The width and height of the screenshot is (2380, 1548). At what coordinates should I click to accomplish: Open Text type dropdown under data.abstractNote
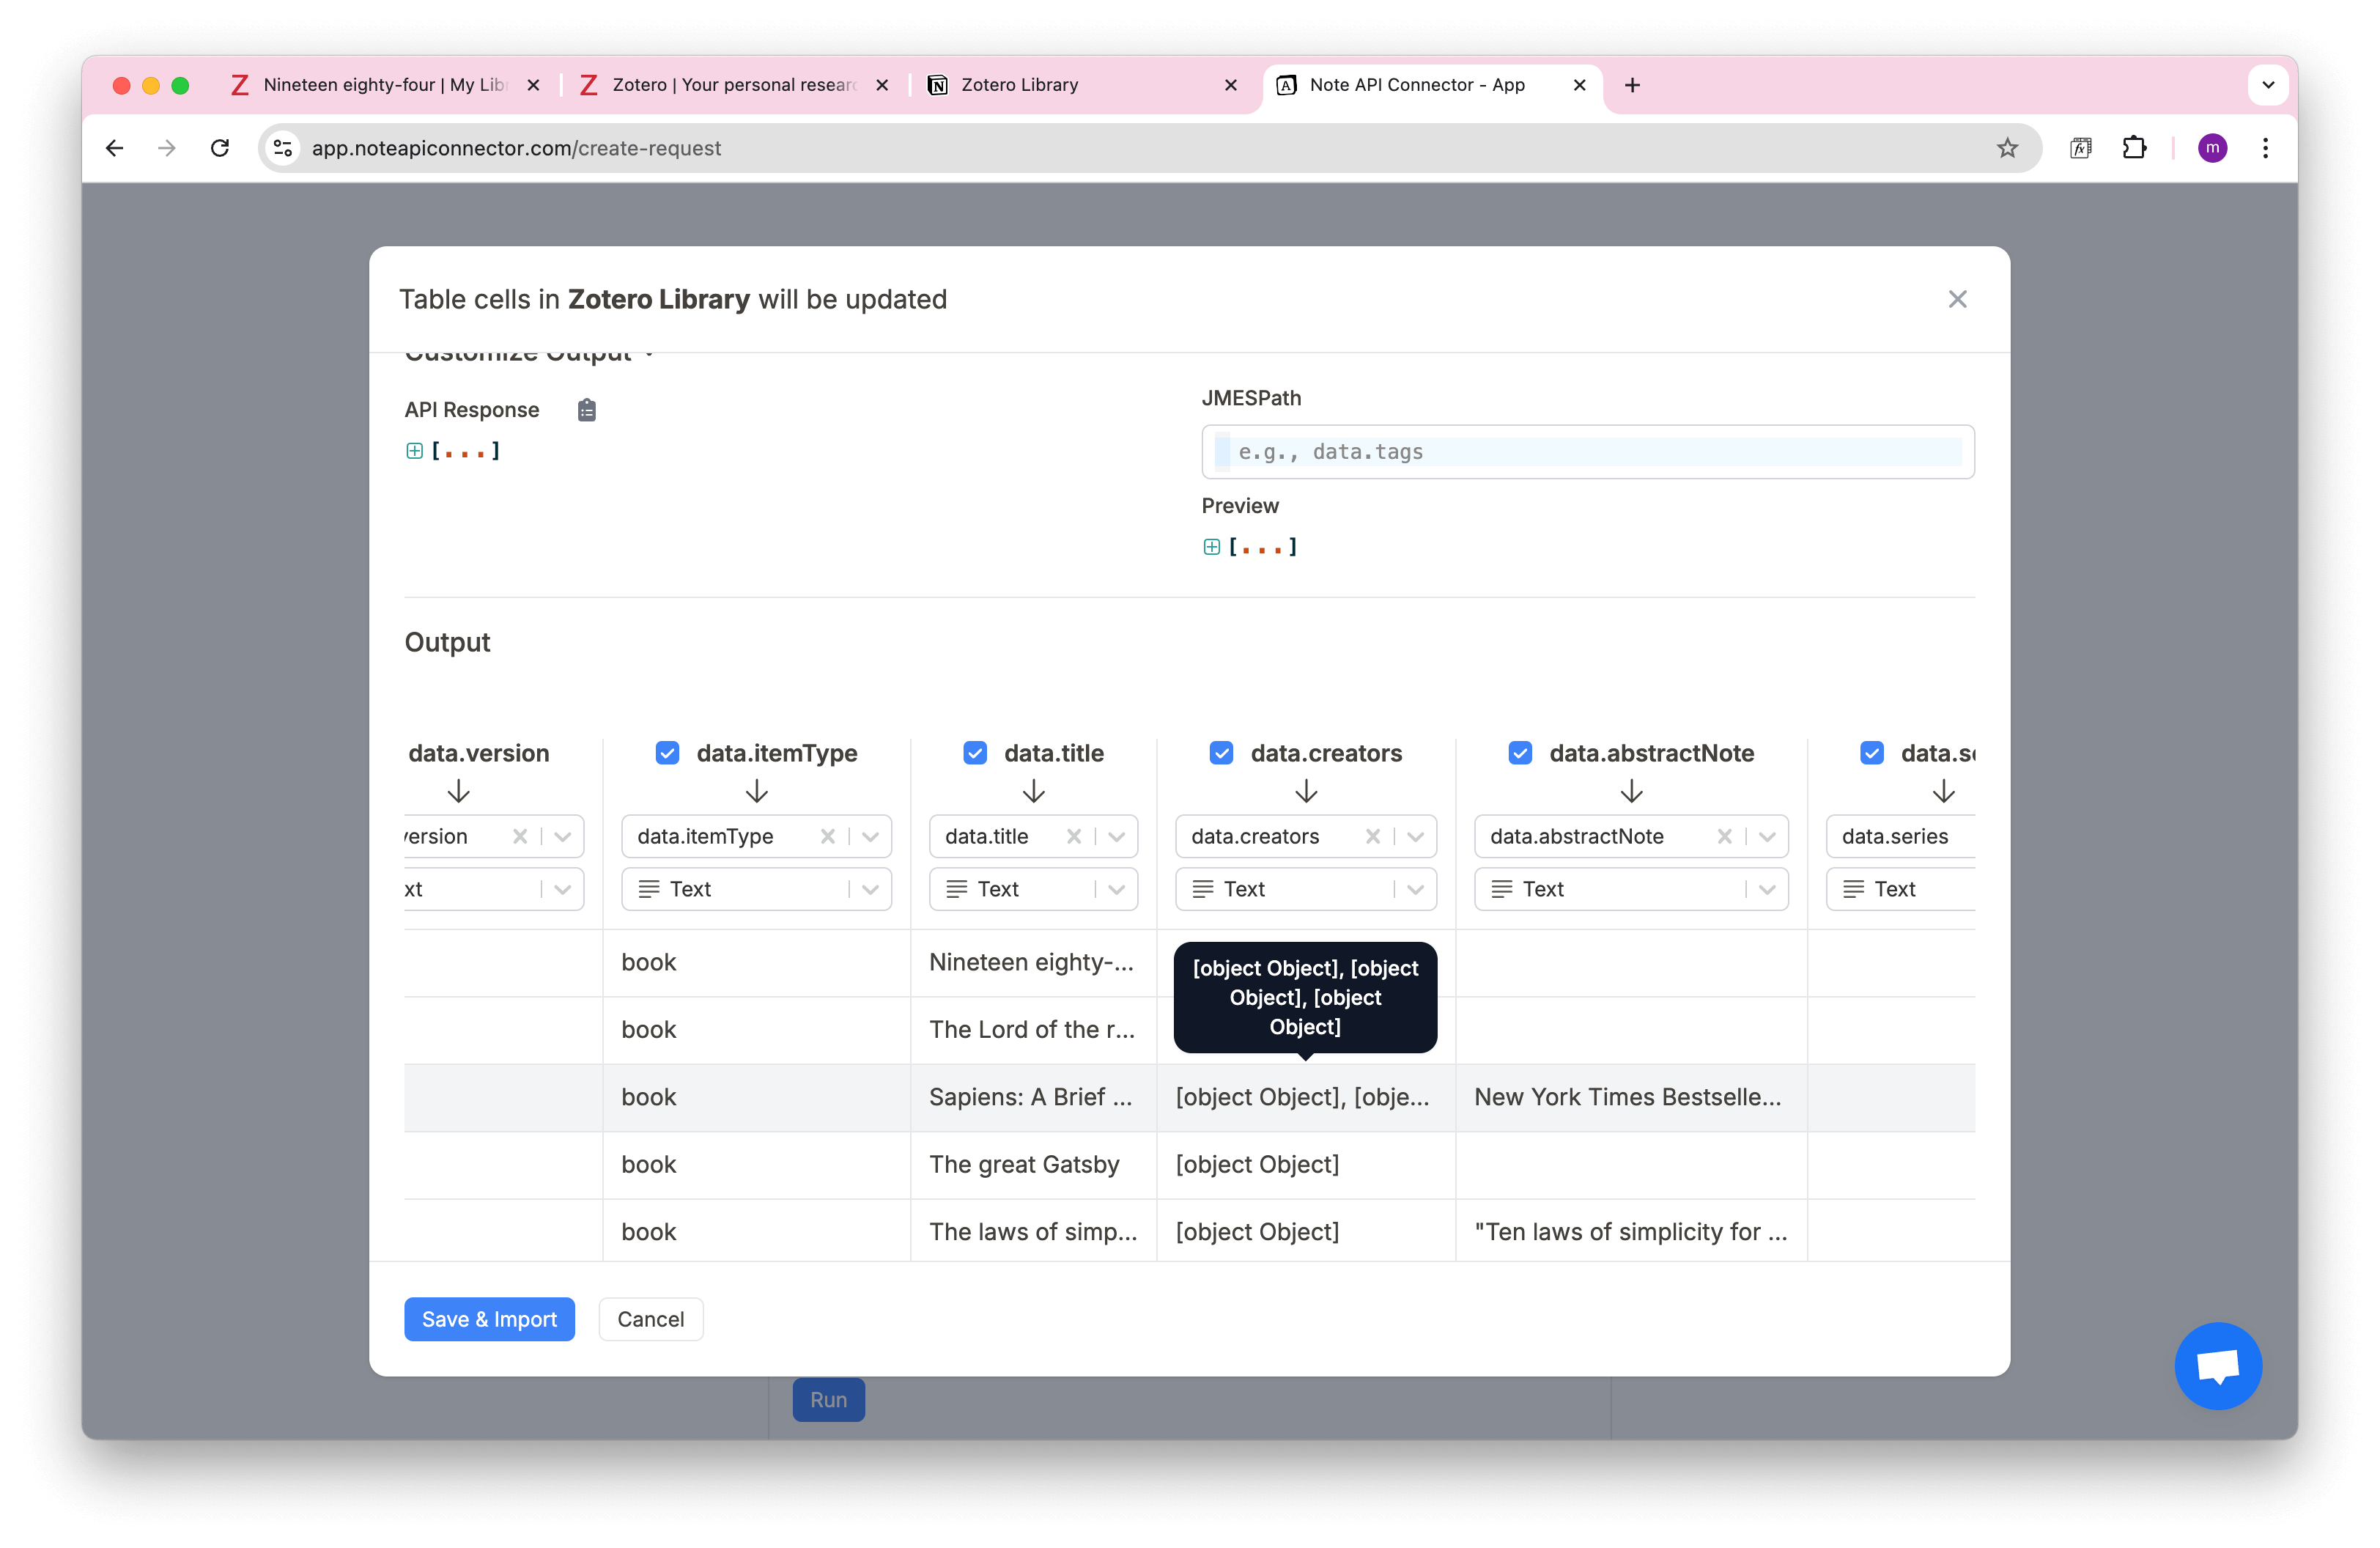[x=1631, y=889]
